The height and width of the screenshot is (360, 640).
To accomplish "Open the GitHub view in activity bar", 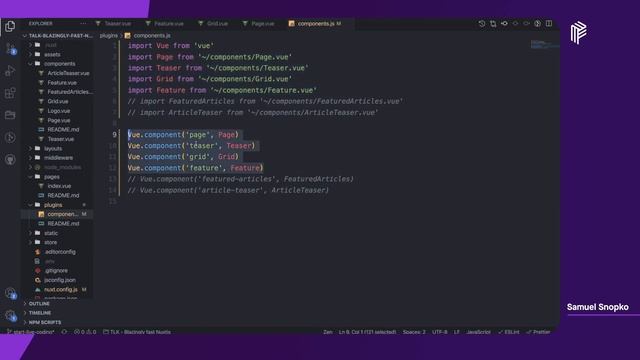I will click(x=10, y=159).
